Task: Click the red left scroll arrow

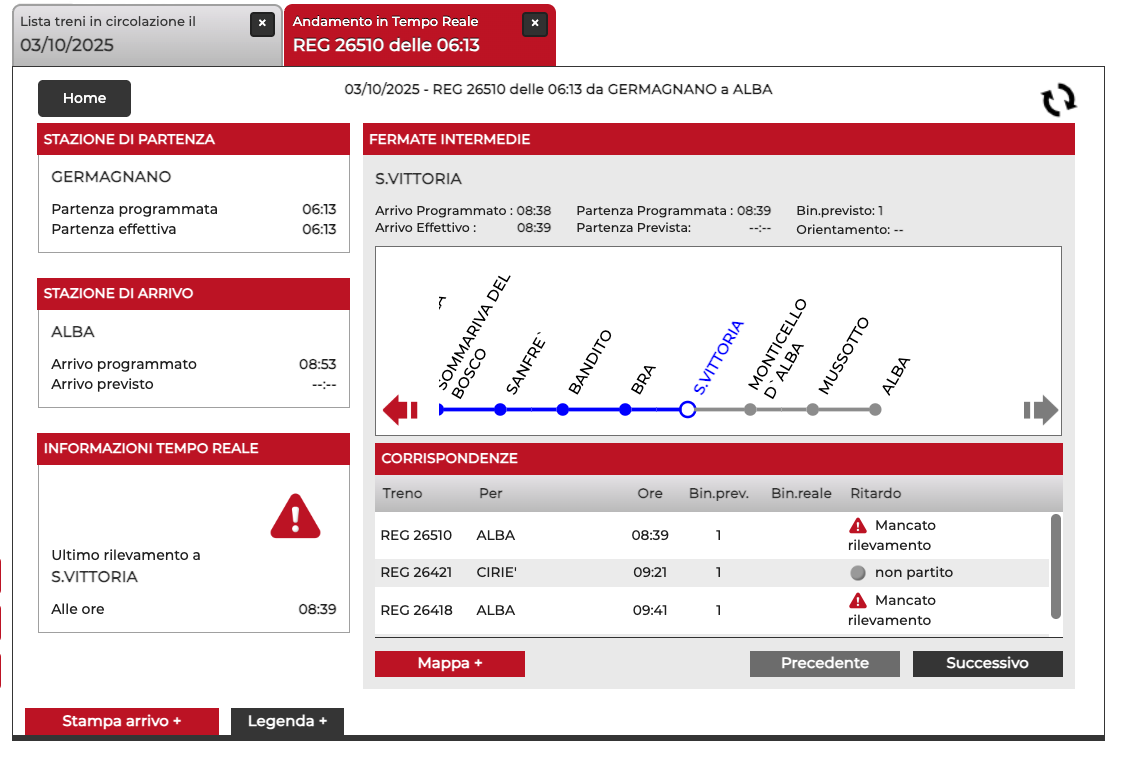Action: point(400,410)
